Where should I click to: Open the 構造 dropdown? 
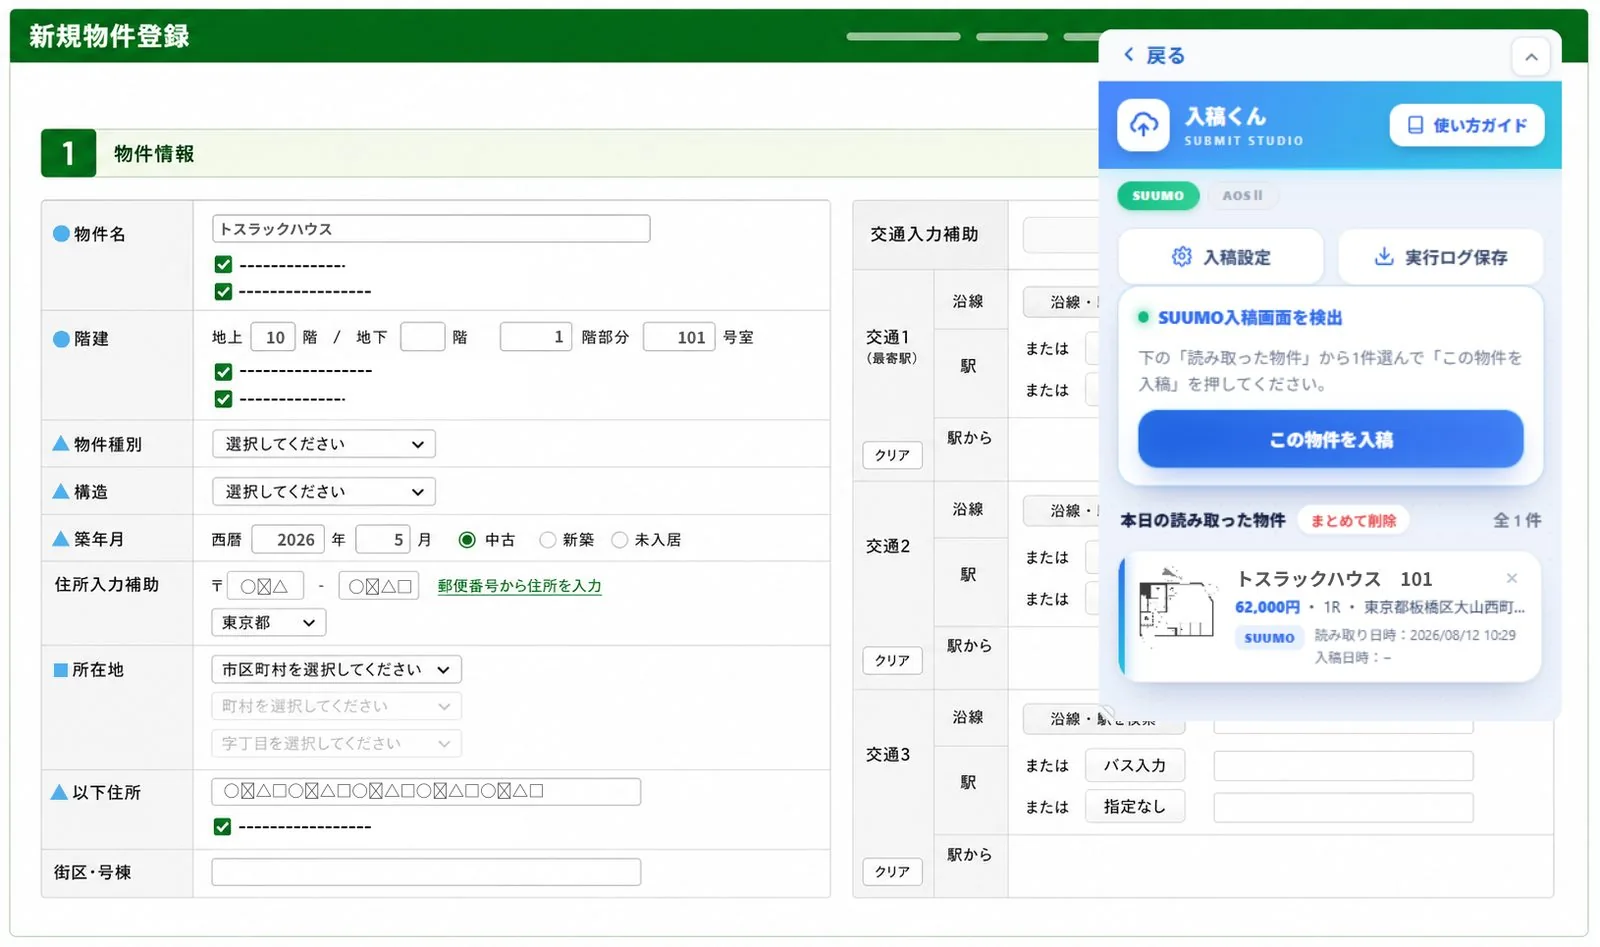pyautogui.click(x=323, y=492)
